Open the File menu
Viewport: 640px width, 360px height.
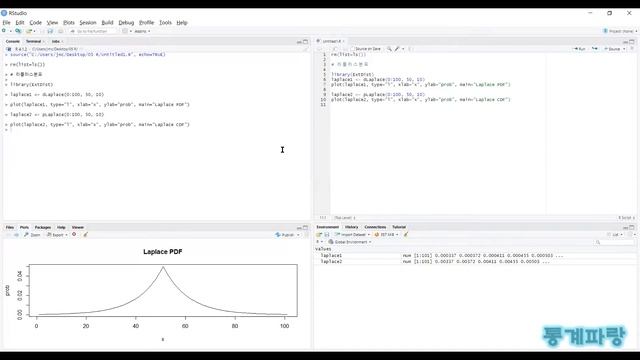[6, 22]
